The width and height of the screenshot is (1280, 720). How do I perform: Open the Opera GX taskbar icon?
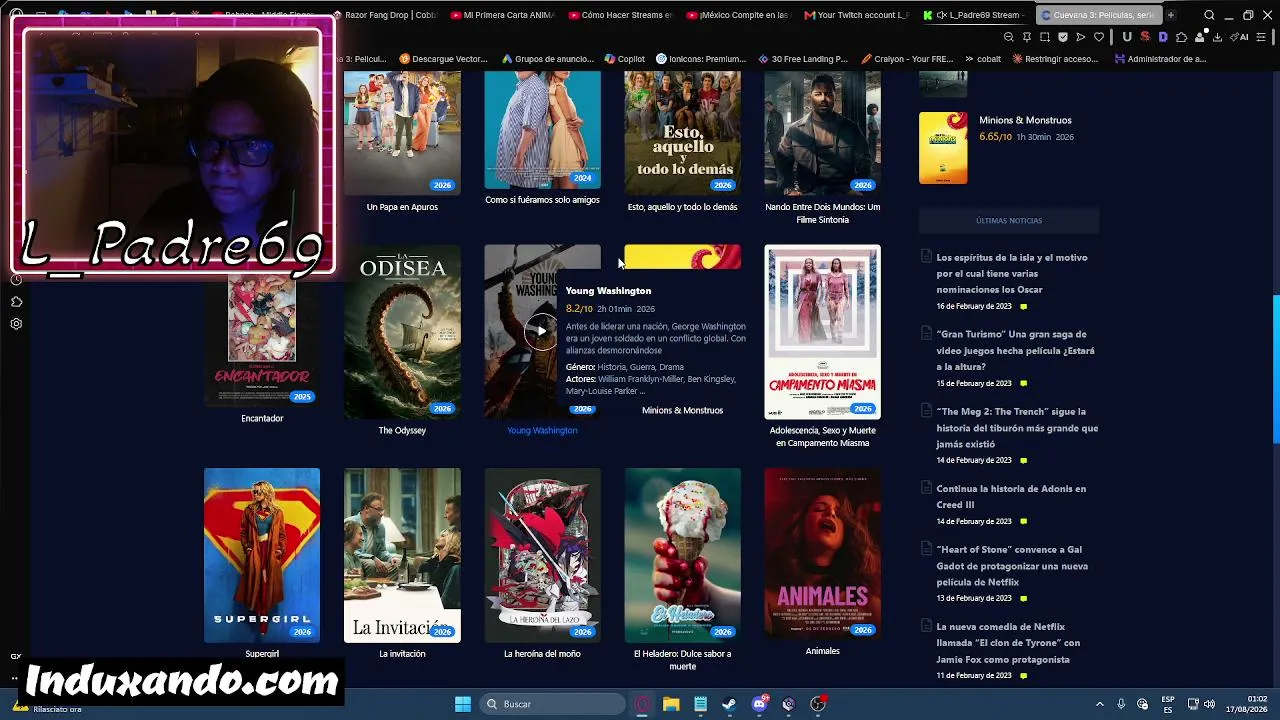[x=642, y=704]
